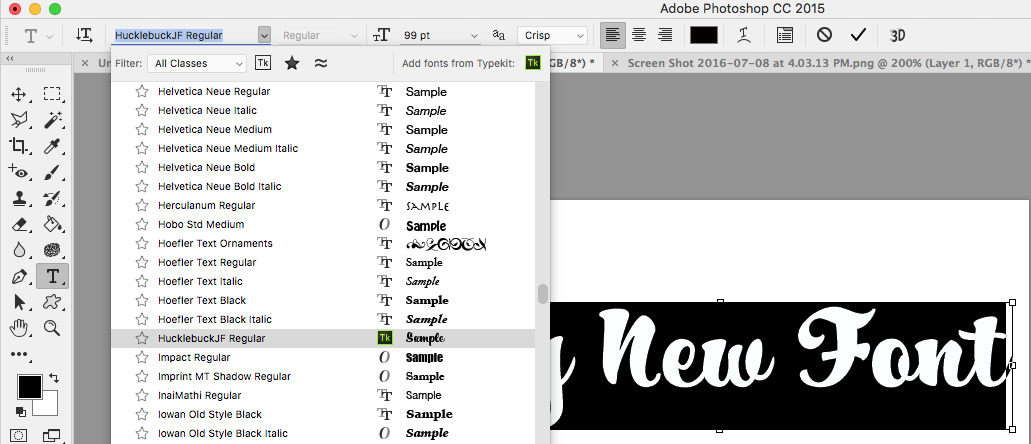The width and height of the screenshot is (1031, 444).
Task: Click the font list scrollbar thumb
Action: pos(542,293)
